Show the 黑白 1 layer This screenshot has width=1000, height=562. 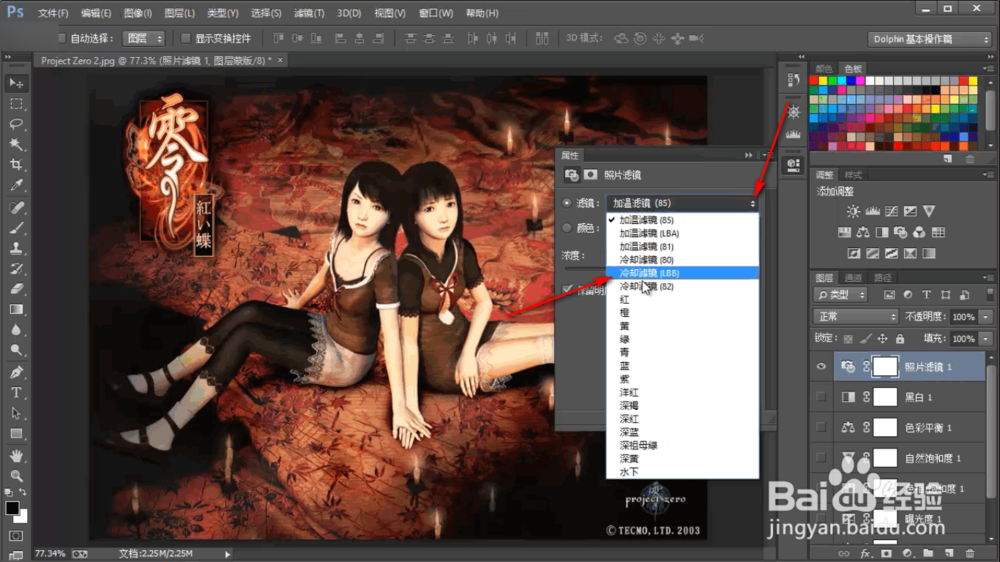pyautogui.click(x=821, y=397)
